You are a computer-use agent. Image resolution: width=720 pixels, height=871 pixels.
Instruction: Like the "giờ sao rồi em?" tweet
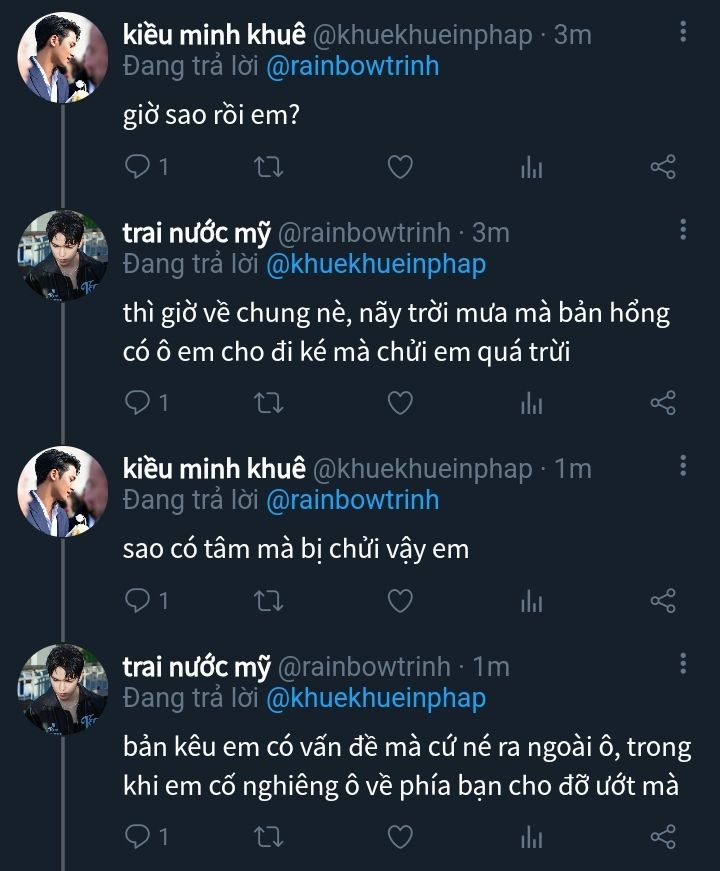(x=400, y=167)
